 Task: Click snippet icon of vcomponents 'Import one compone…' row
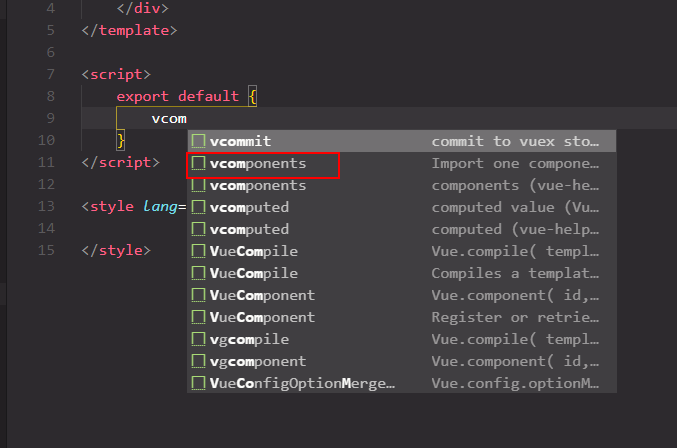click(x=198, y=163)
